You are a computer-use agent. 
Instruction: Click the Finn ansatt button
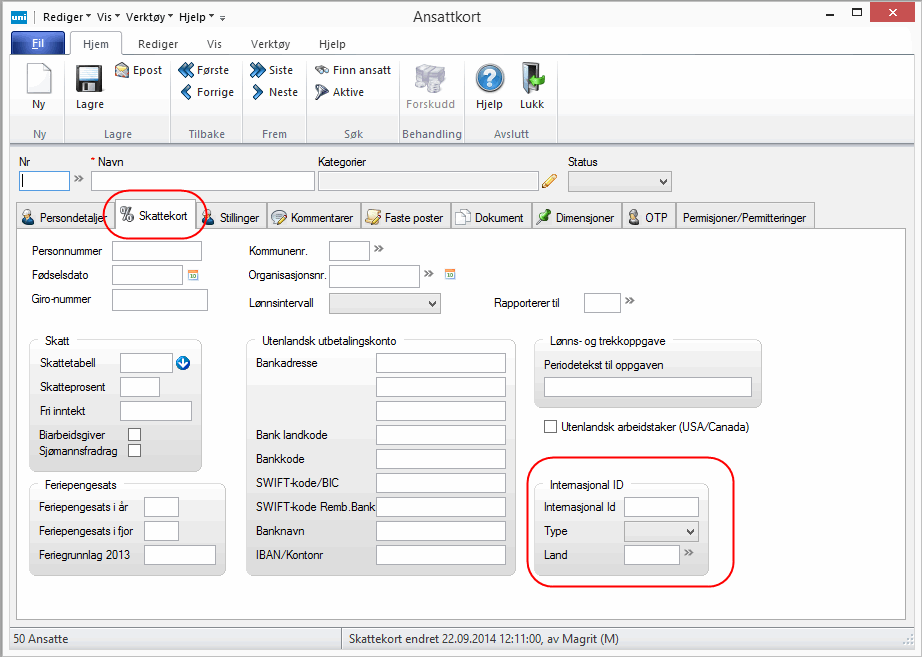point(353,70)
